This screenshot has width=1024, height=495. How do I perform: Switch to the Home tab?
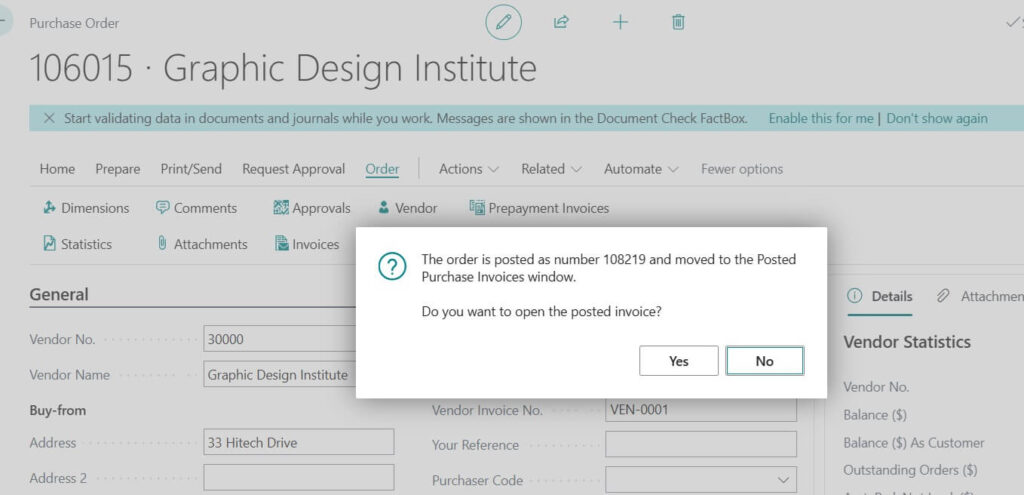click(x=57, y=169)
